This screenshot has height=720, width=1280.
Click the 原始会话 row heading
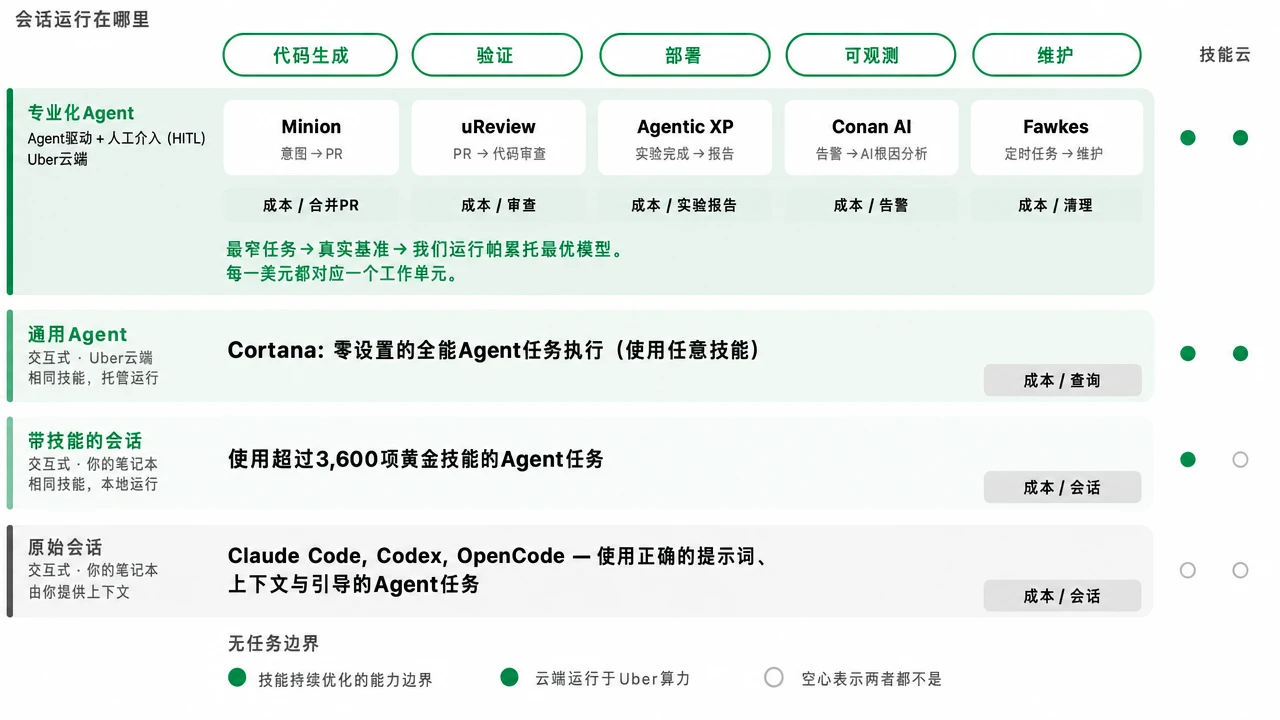(x=65, y=547)
